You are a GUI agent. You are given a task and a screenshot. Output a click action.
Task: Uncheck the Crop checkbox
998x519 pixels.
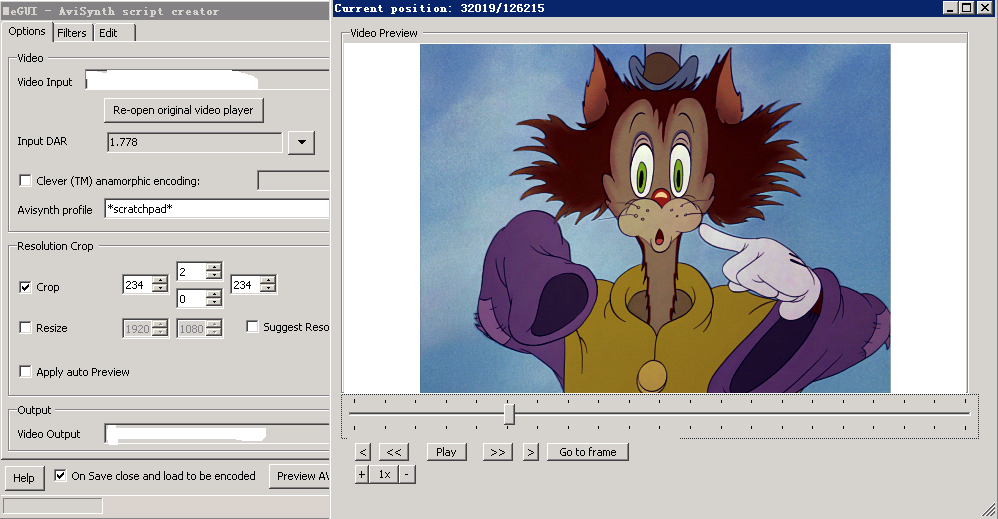(25, 287)
